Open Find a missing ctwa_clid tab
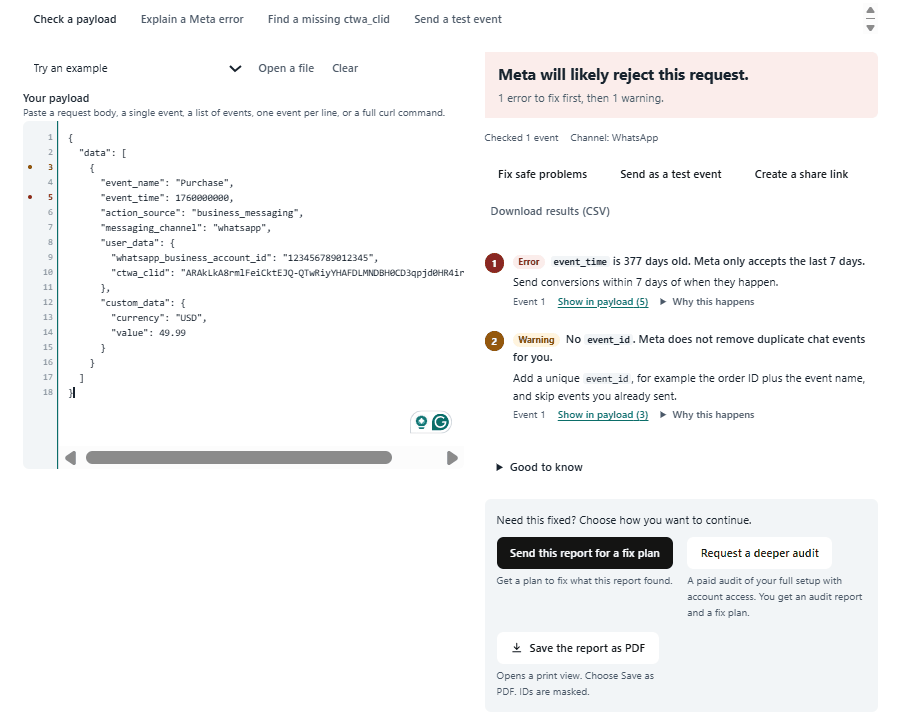900x721 pixels. click(329, 19)
